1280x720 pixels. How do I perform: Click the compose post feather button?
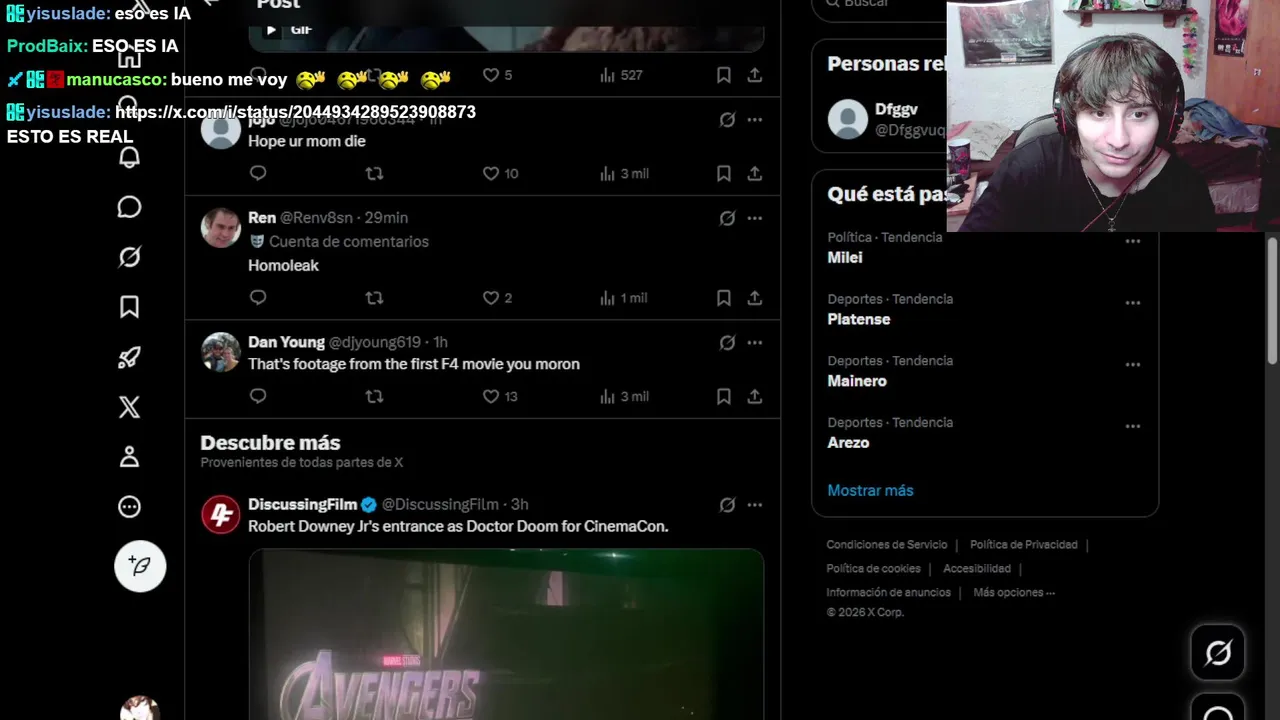[x=140, y=566]
